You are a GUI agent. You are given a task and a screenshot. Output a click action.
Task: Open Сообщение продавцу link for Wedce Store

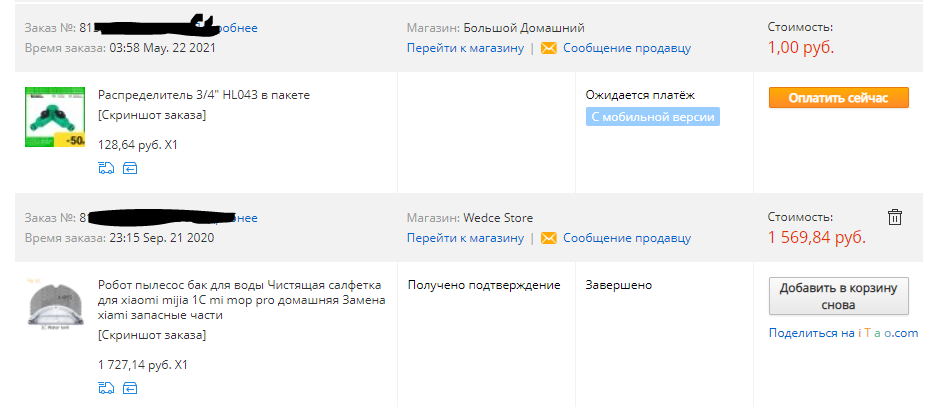click(x=627, y=238)
